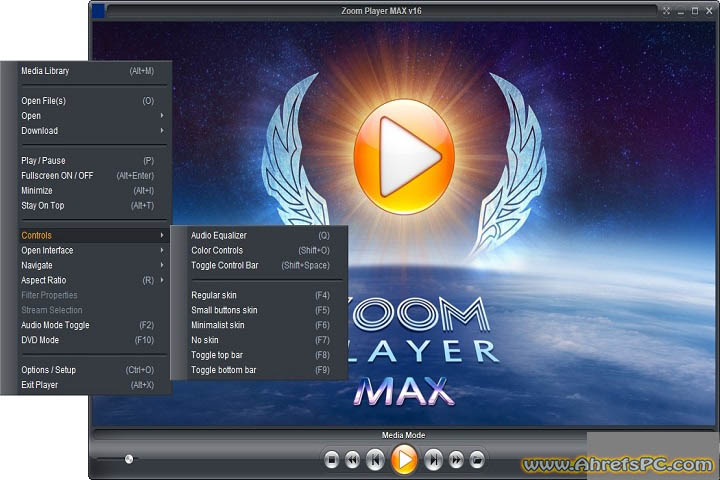The height and width of the screenshot is (480, 720).
Task: Skip to previous track button
Action: [x=375, y=459]
